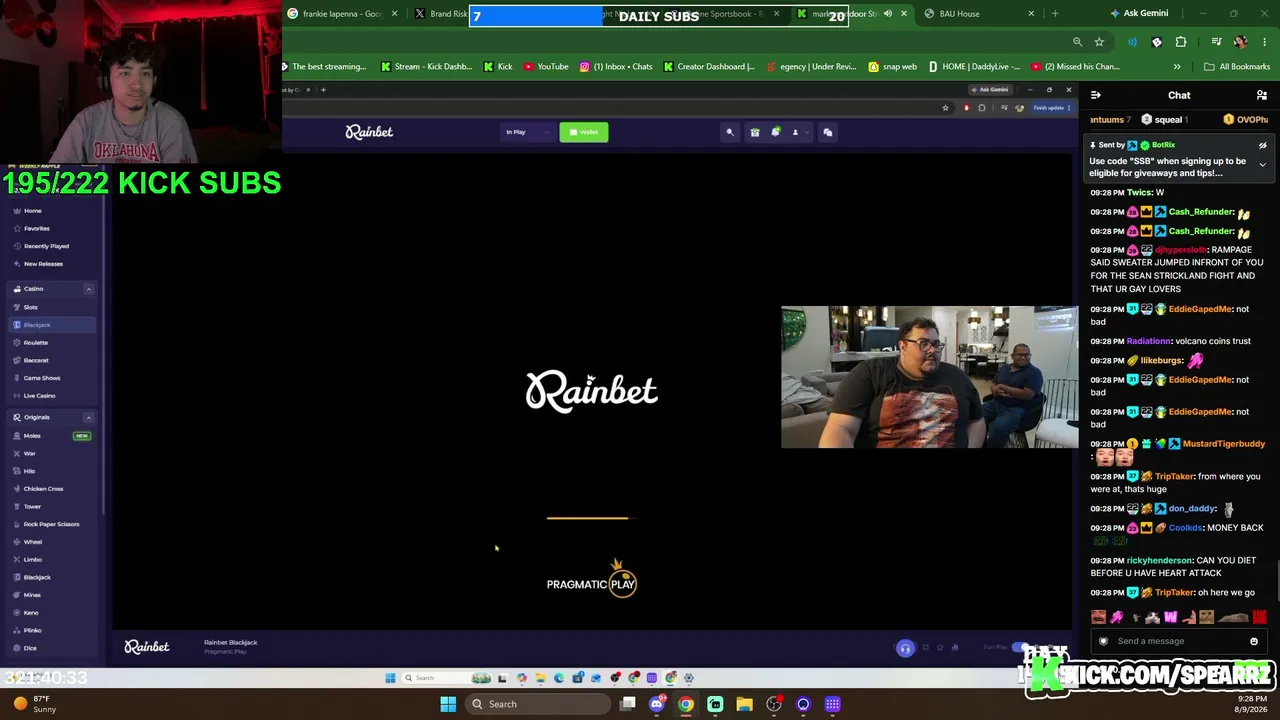Viewport: 1280px width, 720px height.
Task: Open the Creator Dashboard bookmark
Action: click(x=708, y=67)
